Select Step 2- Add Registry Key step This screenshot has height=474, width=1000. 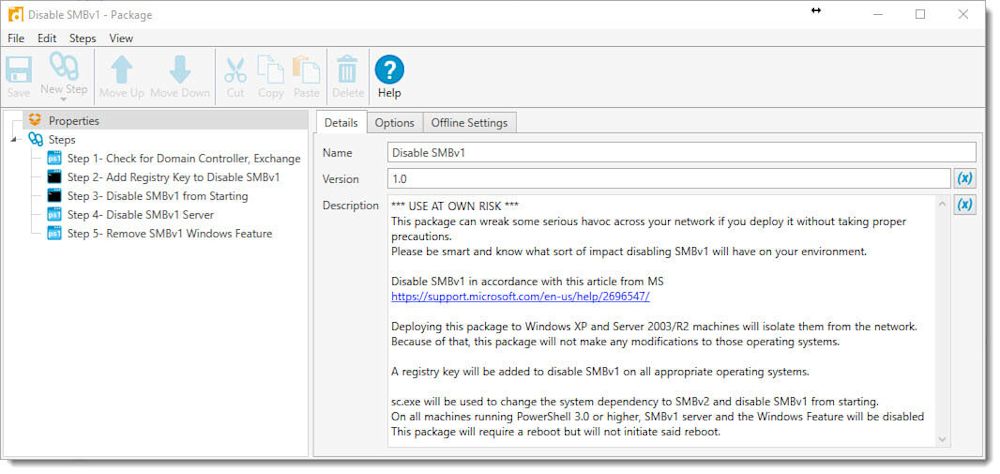[173, 177]
